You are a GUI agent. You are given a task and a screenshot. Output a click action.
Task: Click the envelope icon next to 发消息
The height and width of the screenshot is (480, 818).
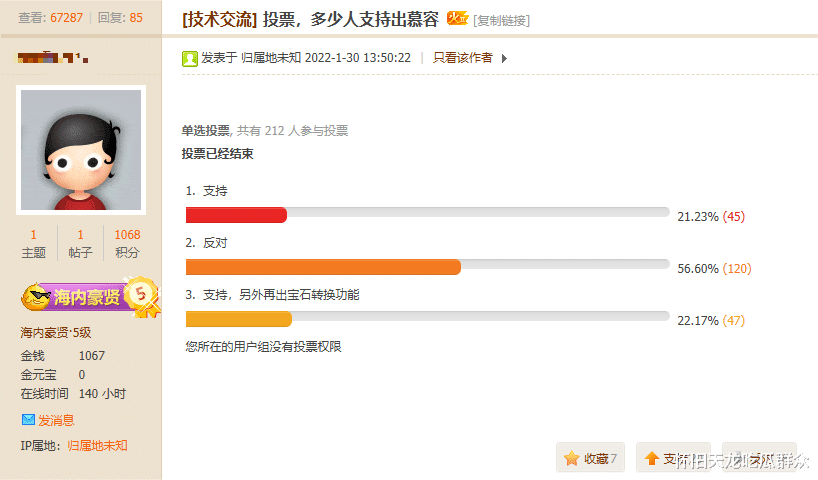point(28,420)
